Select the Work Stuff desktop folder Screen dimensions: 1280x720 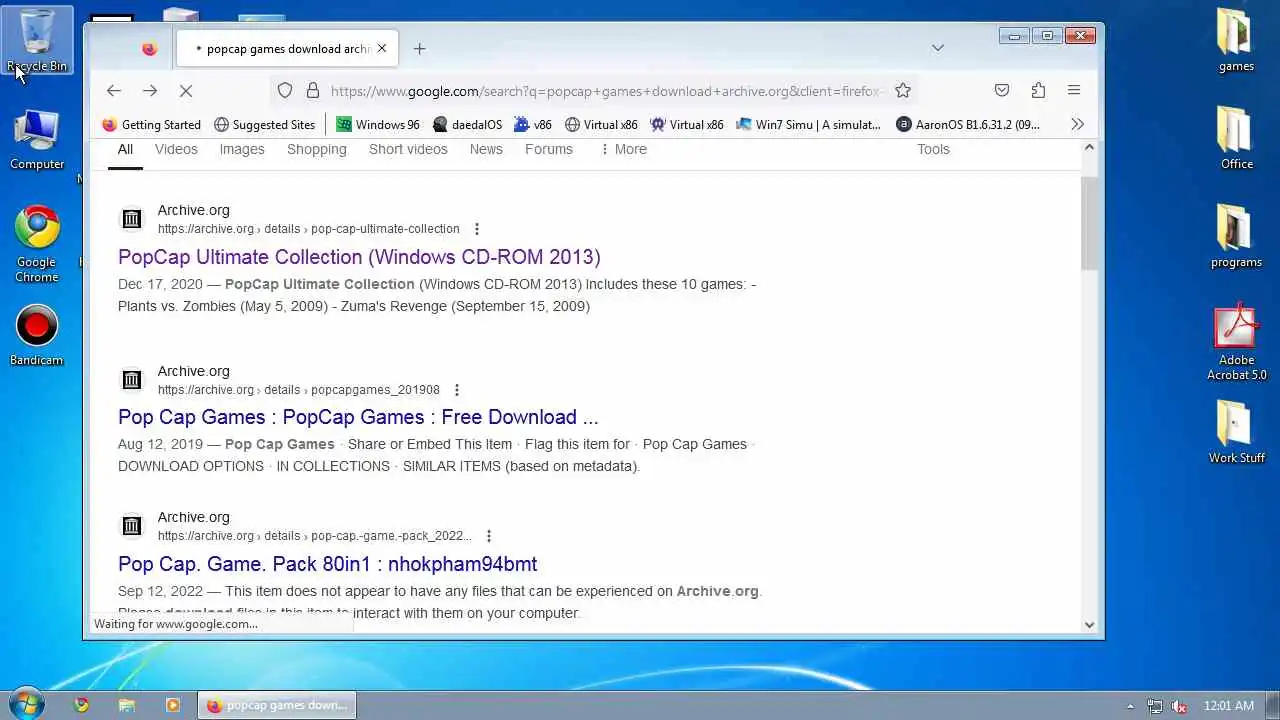(1236, 432)
